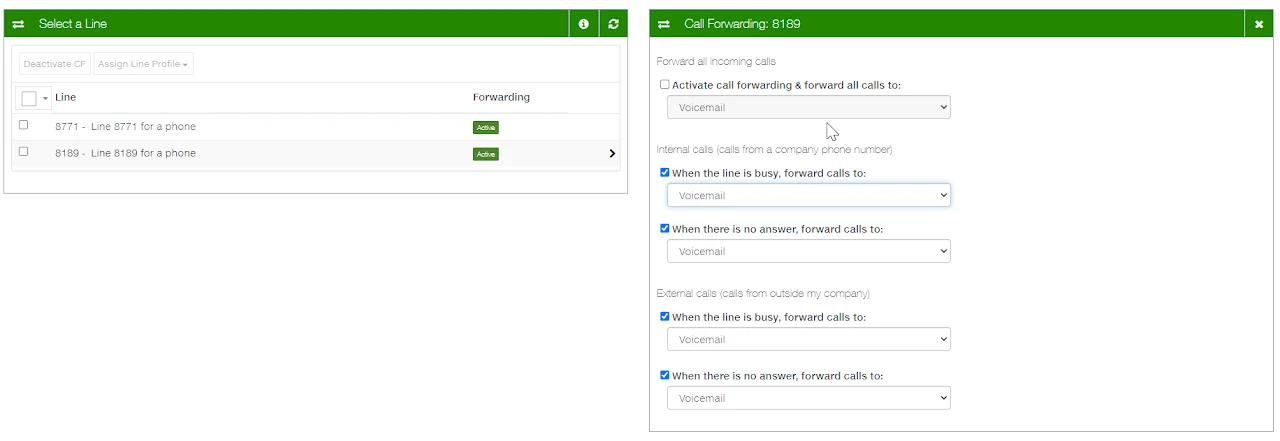Screen dimensions: 1280x441
Task: Click the Active badge for line 8771
Action: click(486, 127)
